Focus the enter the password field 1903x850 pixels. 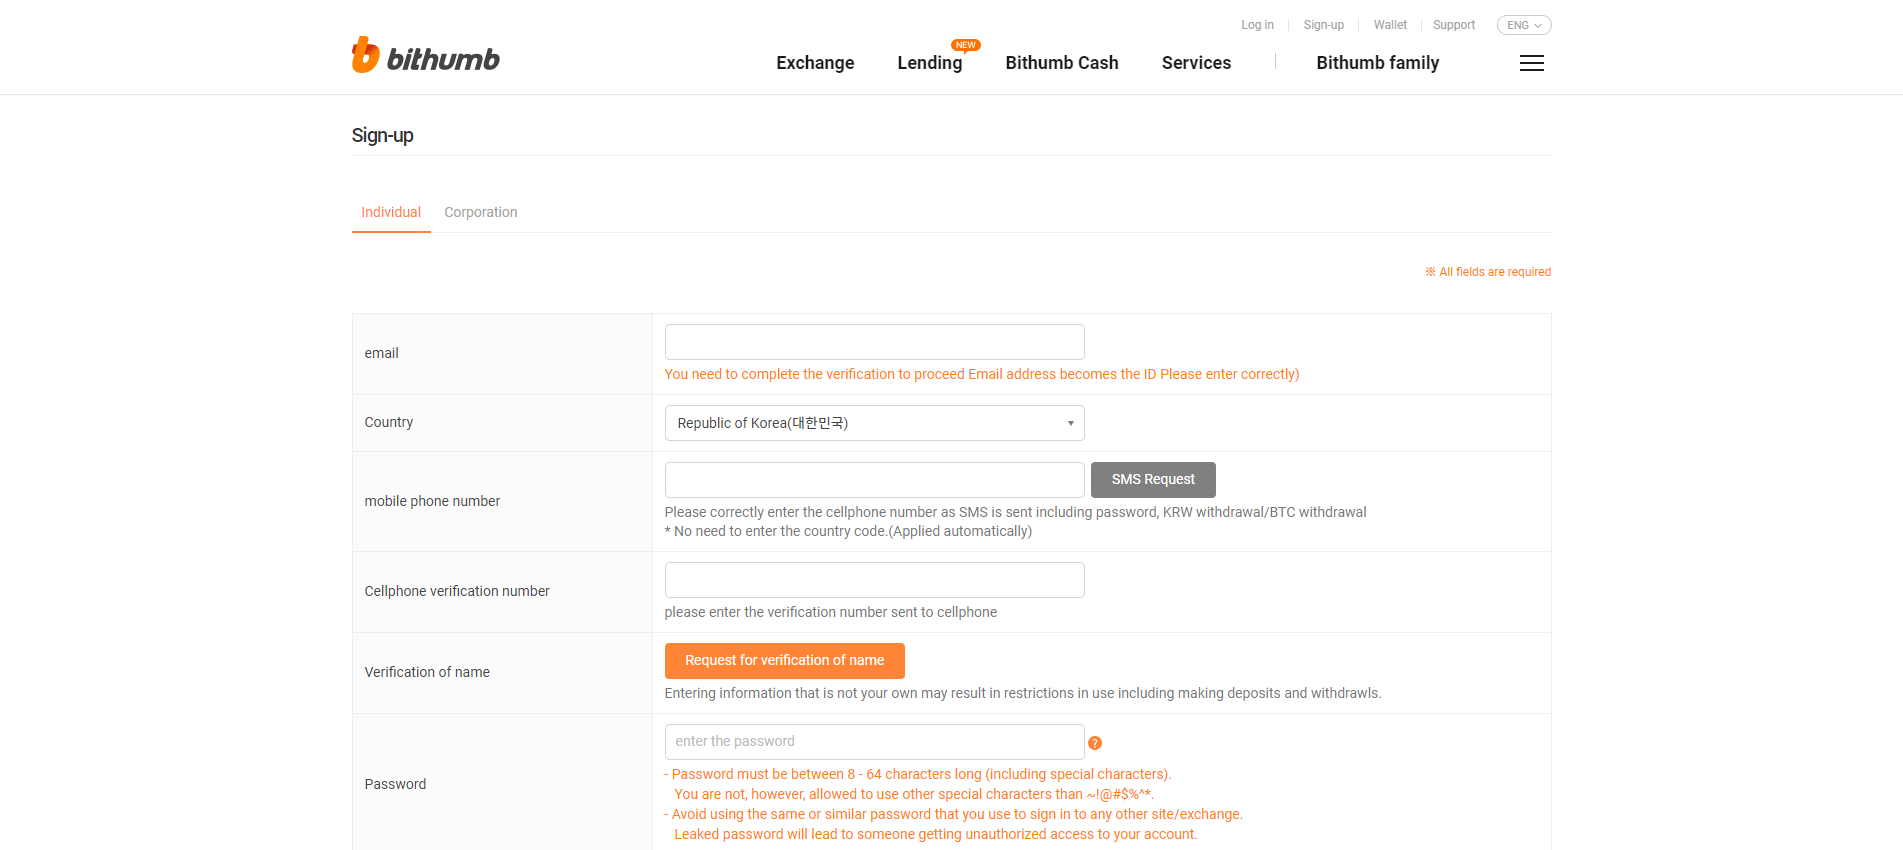point(874,742)
